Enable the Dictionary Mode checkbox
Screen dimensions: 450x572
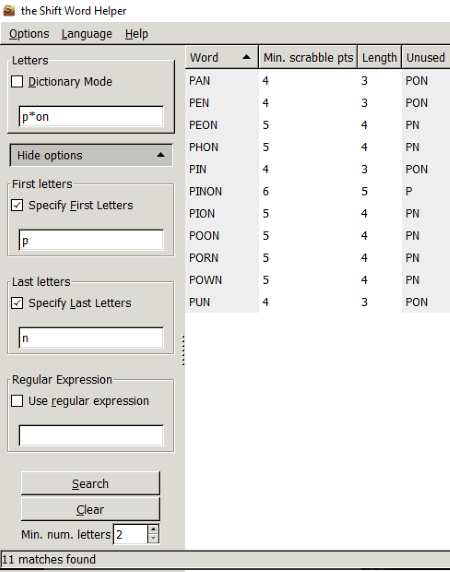(x=17, y=81)
